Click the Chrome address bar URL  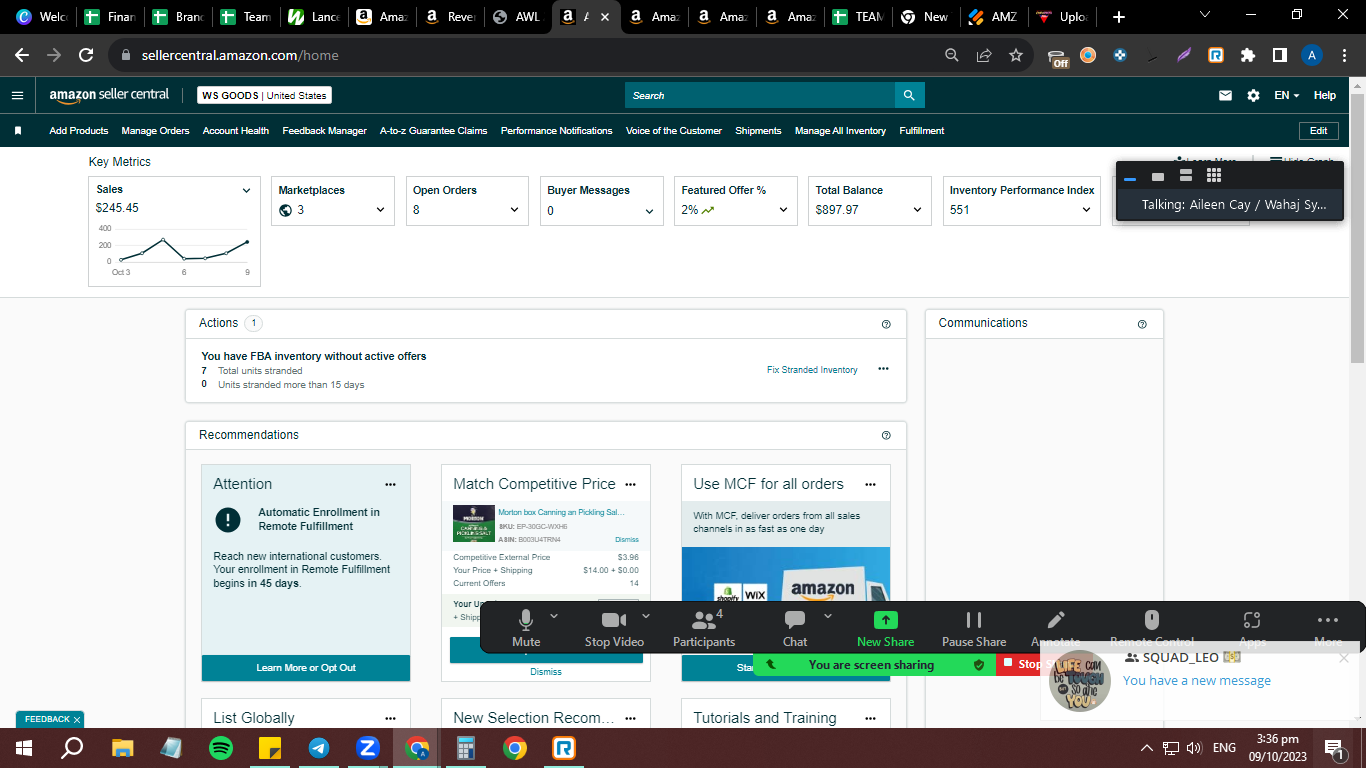tap(241, 55)
